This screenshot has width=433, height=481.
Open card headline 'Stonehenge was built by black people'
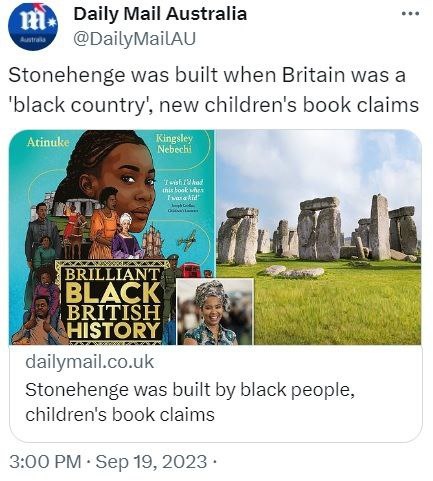[x=190, y=402]
